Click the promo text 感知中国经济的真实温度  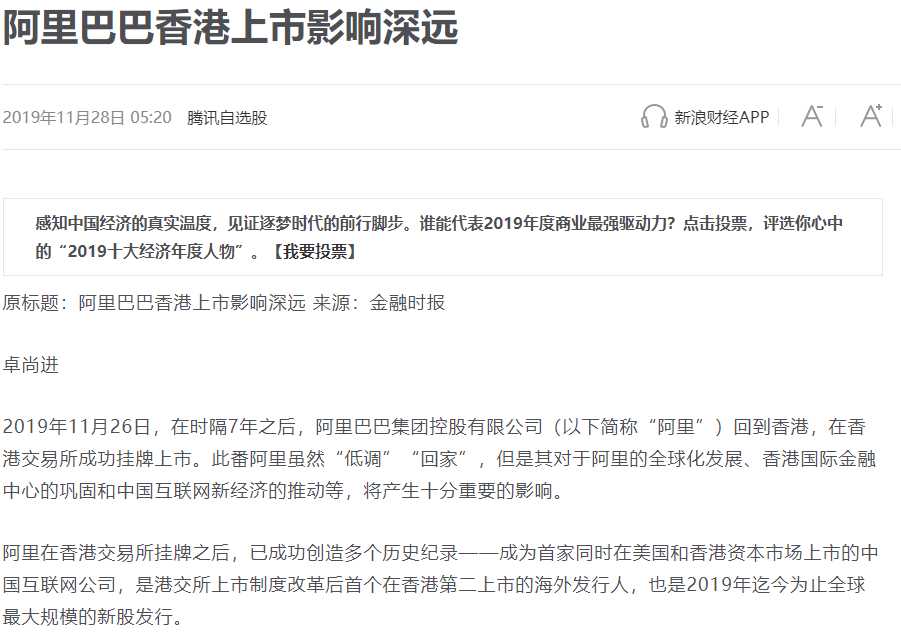click(124, 223)
